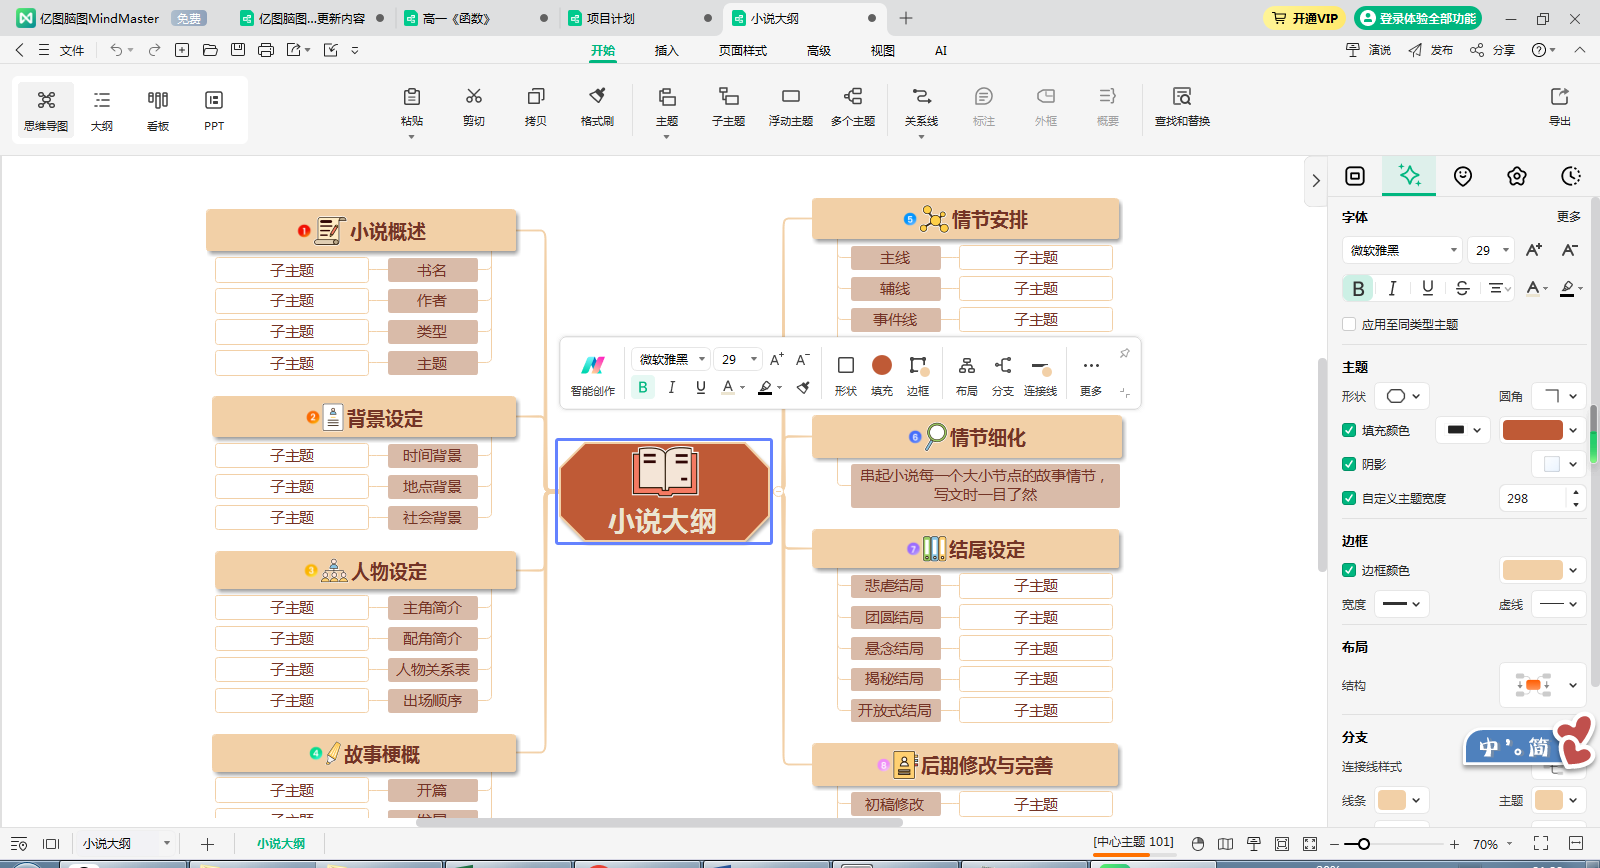Toggle 阴影 shadow checkbox
This screenshot has height=868, width=1600.
click(1349, 464)
